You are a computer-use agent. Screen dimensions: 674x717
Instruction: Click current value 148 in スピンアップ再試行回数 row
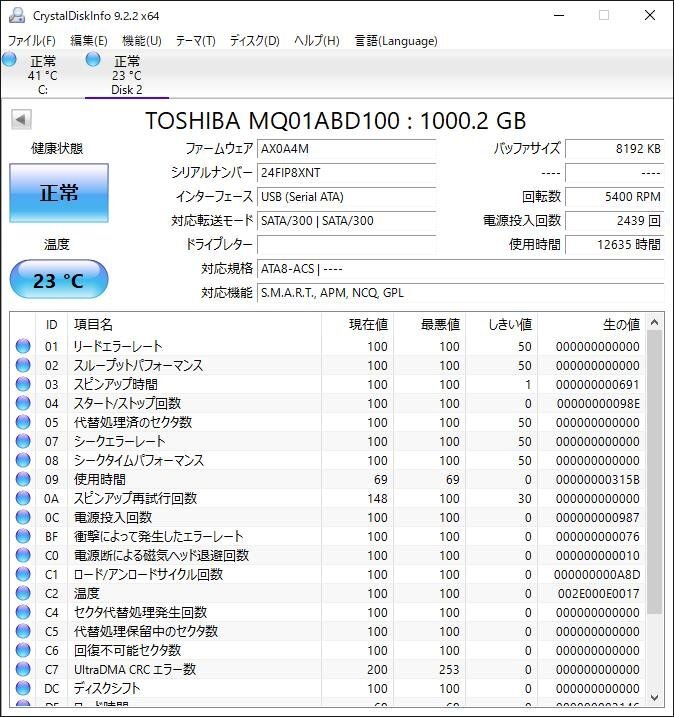[377, 498]
